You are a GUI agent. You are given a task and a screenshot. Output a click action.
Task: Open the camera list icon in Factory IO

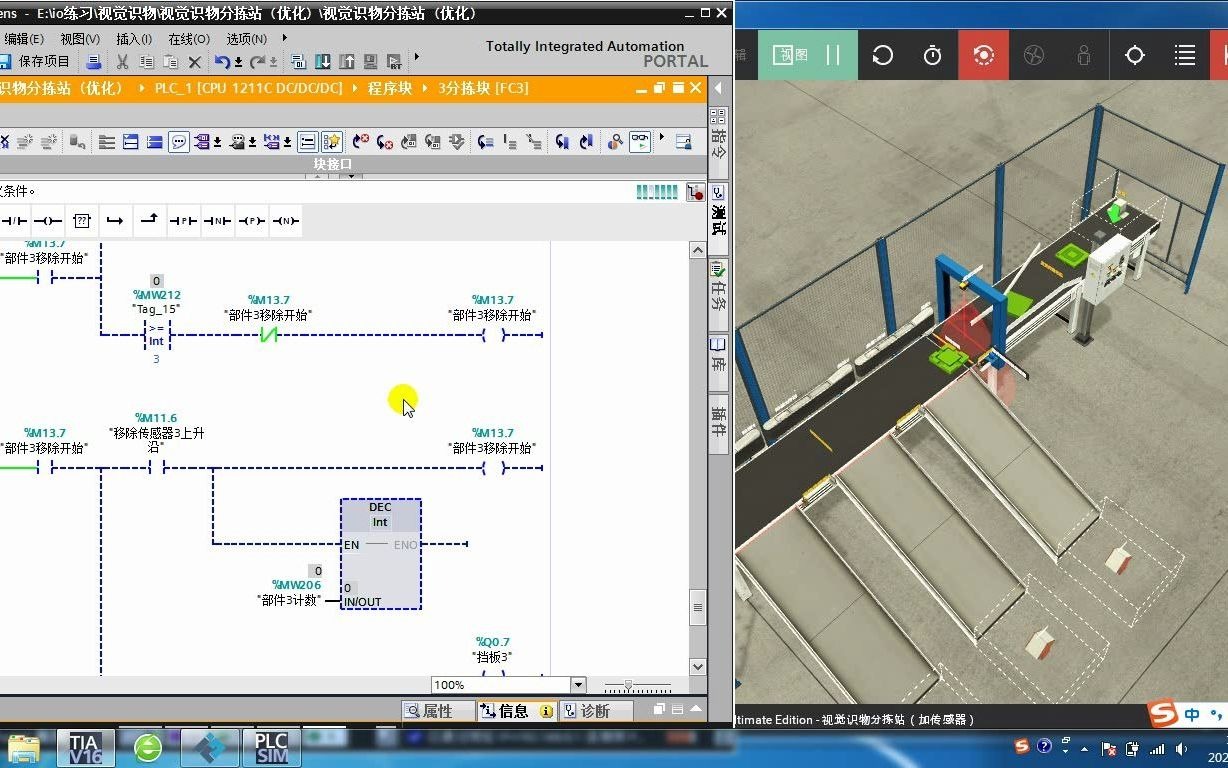coord(1184,56)
